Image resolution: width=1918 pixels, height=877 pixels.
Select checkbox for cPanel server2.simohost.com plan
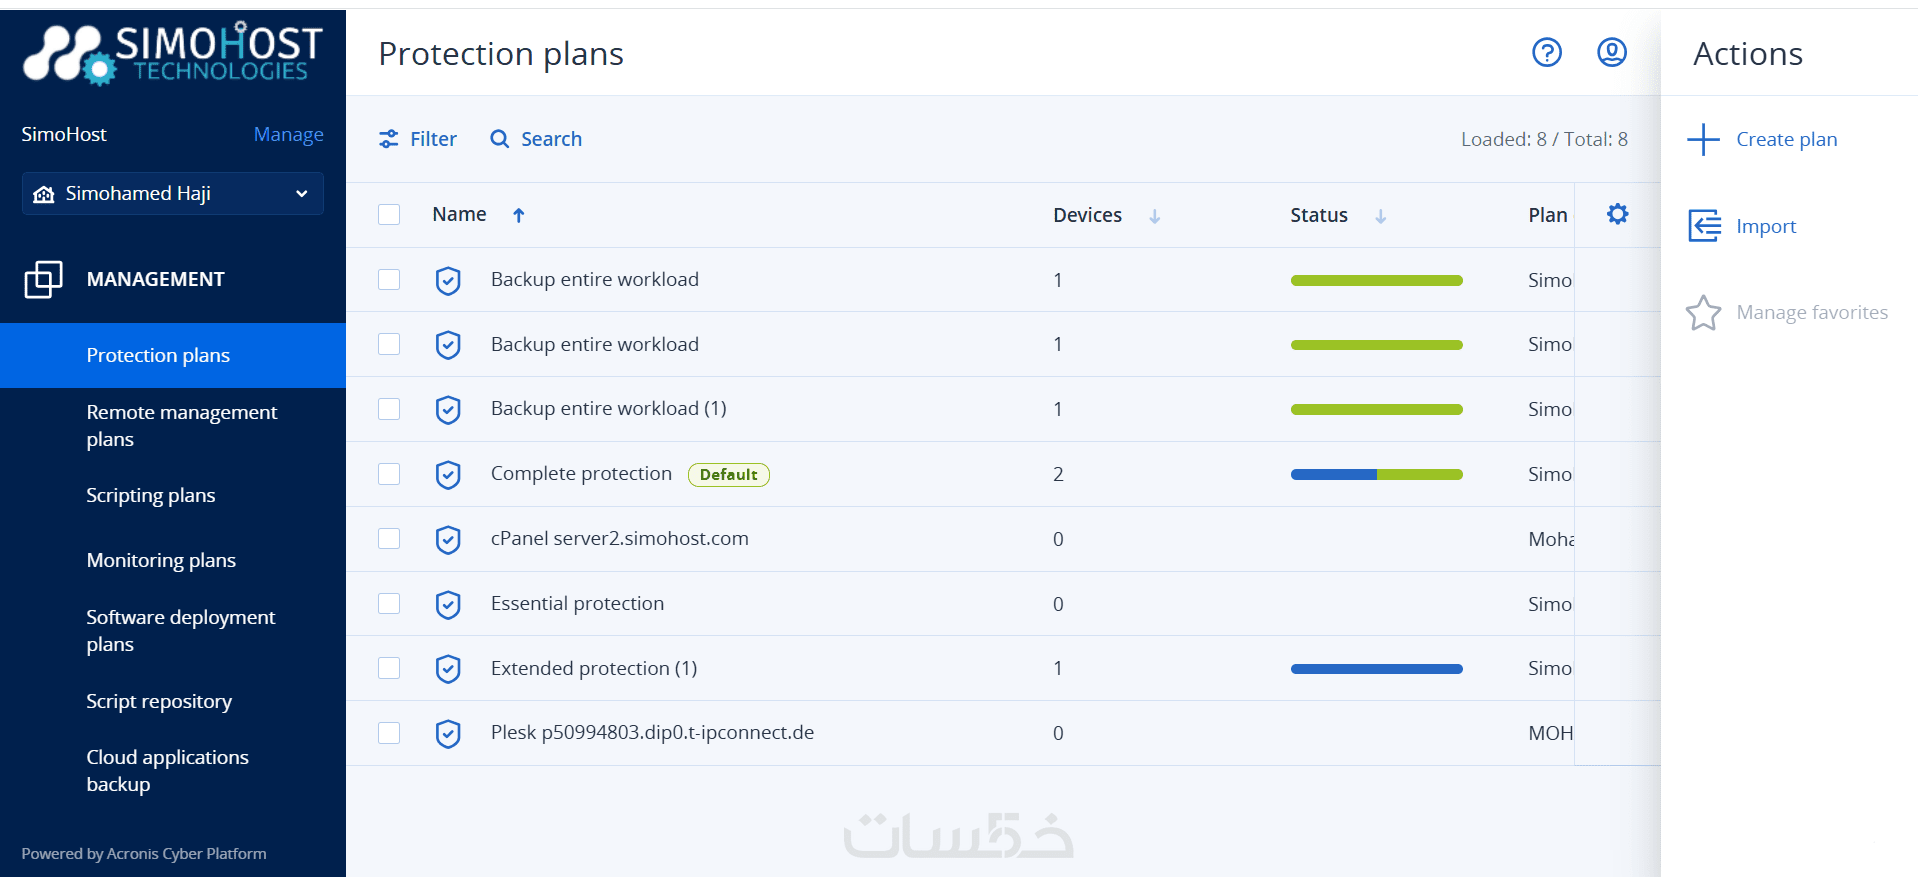tap(389, 539)
